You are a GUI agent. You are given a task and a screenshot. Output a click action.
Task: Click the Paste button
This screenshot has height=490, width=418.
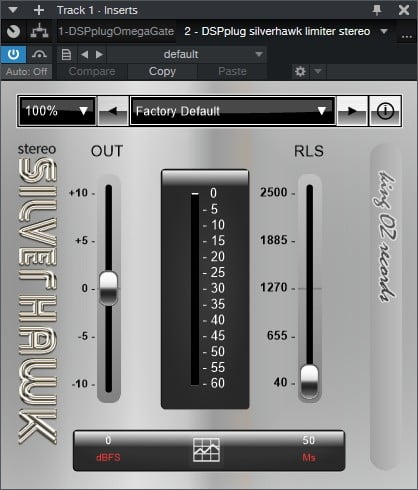coord(232,71)
